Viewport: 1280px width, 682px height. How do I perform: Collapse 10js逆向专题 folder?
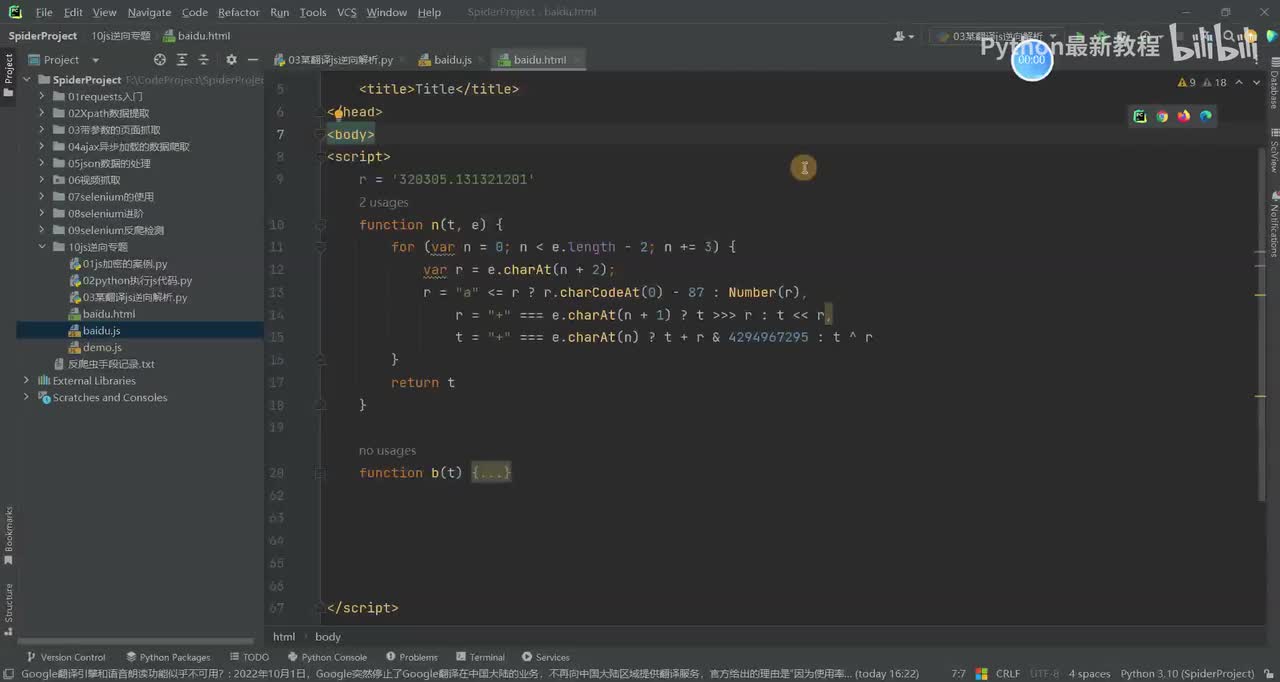(x=43, y=247)
